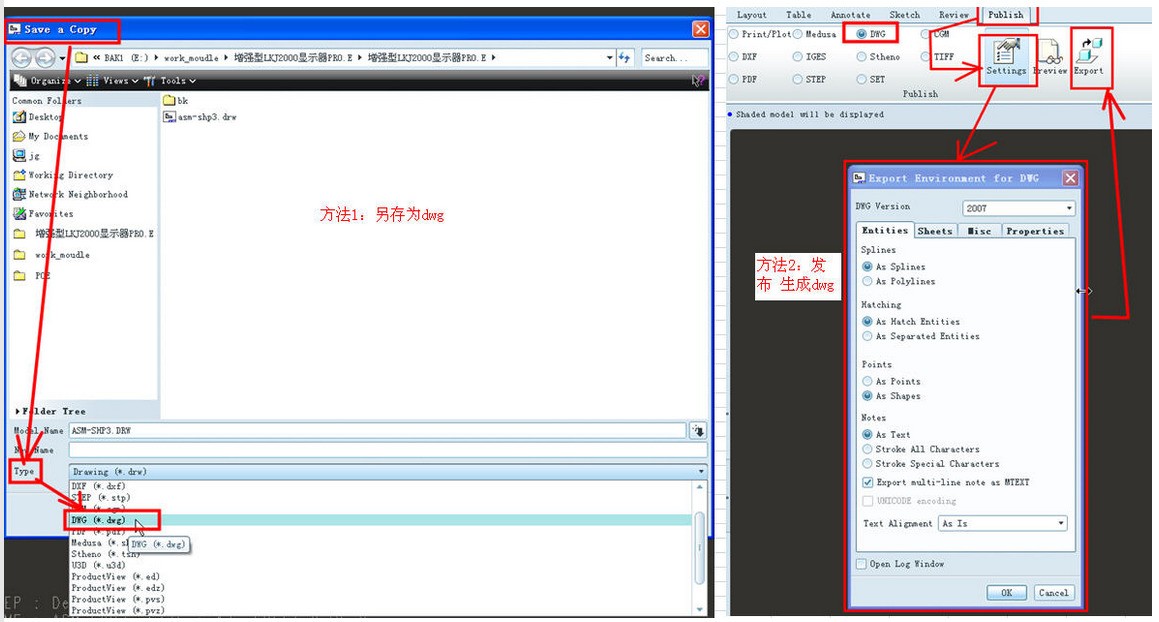Enable the Open Log Window checkbox
Viewport: 1159px width, 622px height.
point(861,564)
